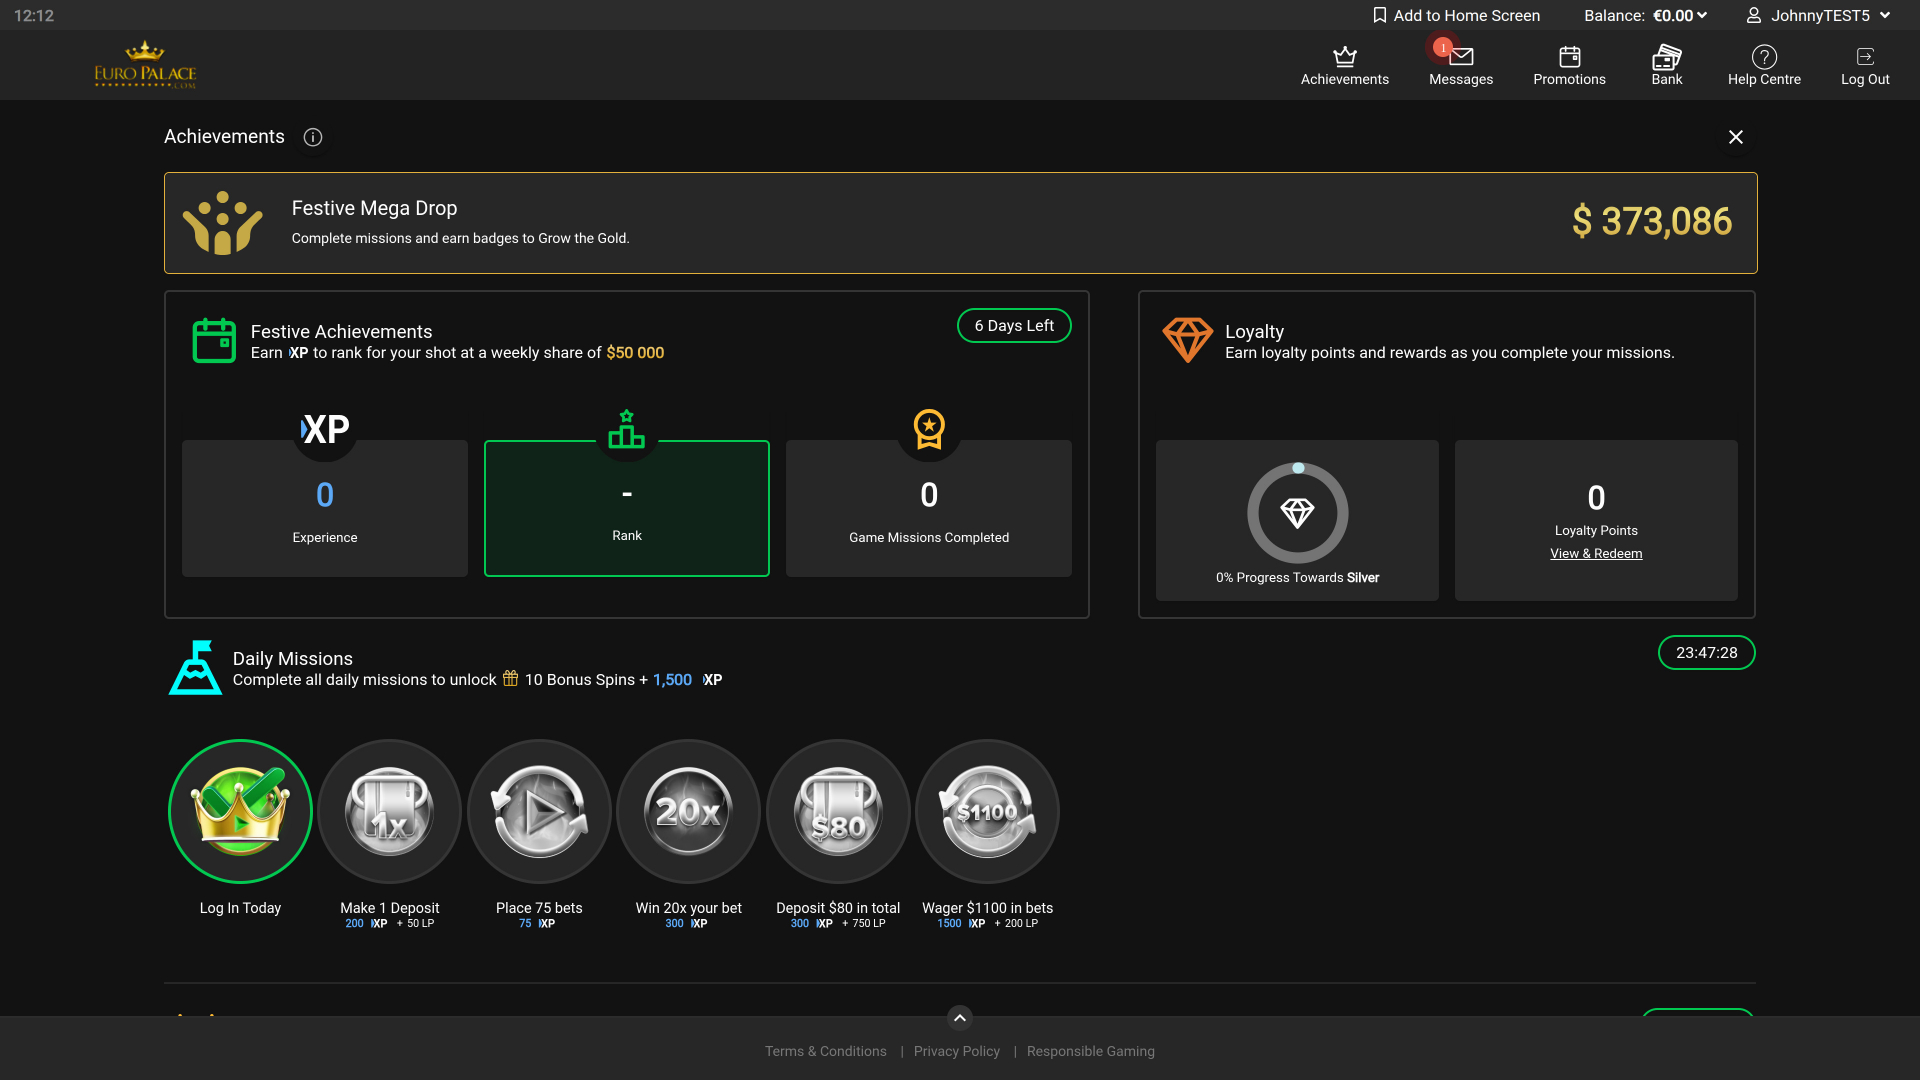Expand the JohnnyTEST5 account dropdown
The image size is (1920, 1080).
[x=1886, y=15]
